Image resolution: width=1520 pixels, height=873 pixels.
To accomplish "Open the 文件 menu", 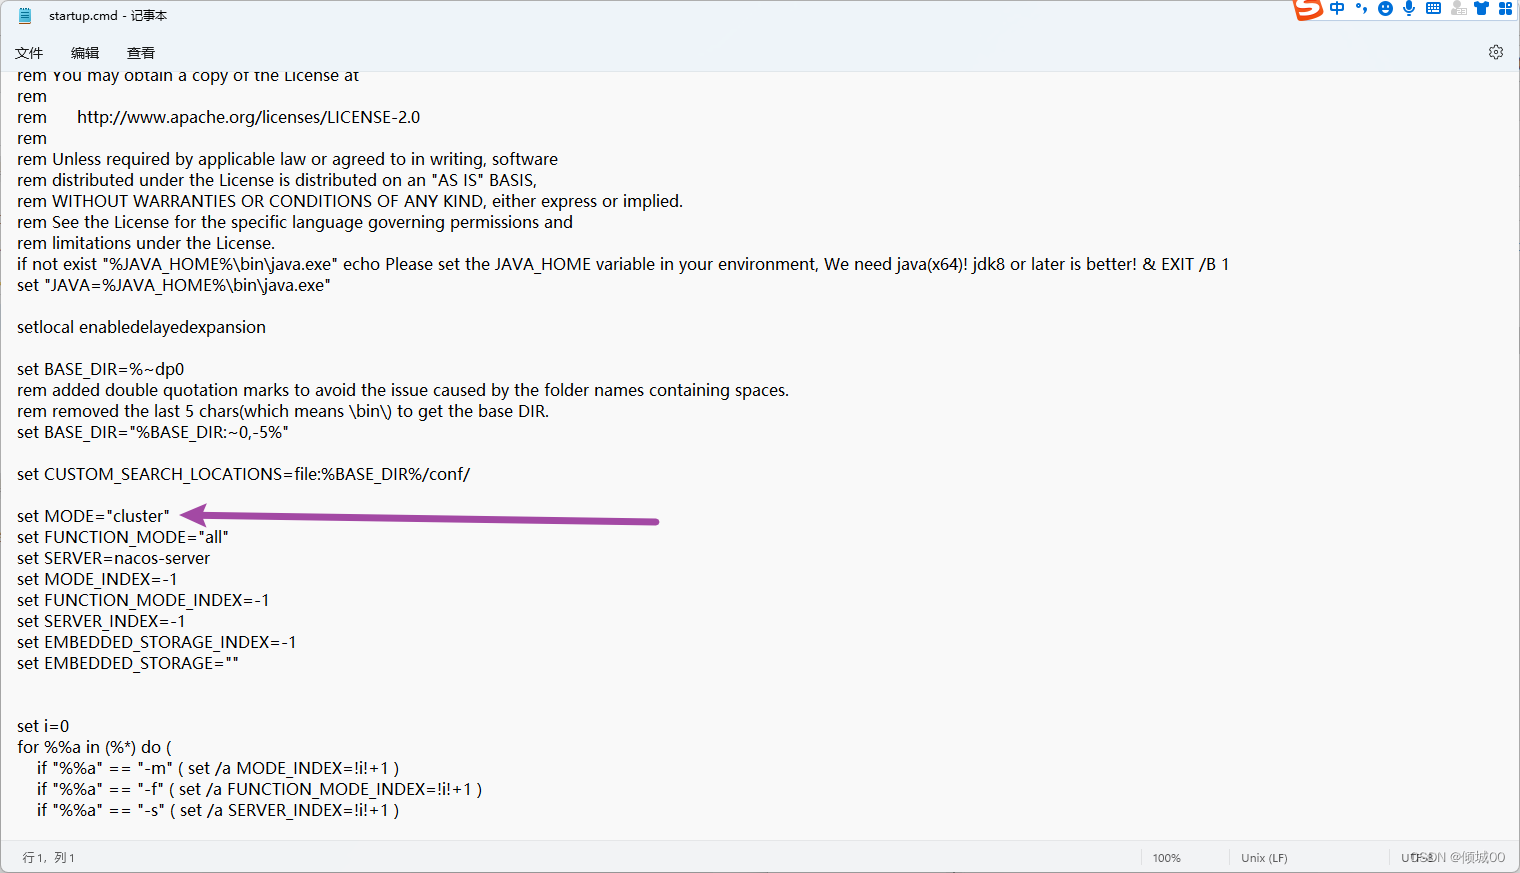I will tap(29, 53).
